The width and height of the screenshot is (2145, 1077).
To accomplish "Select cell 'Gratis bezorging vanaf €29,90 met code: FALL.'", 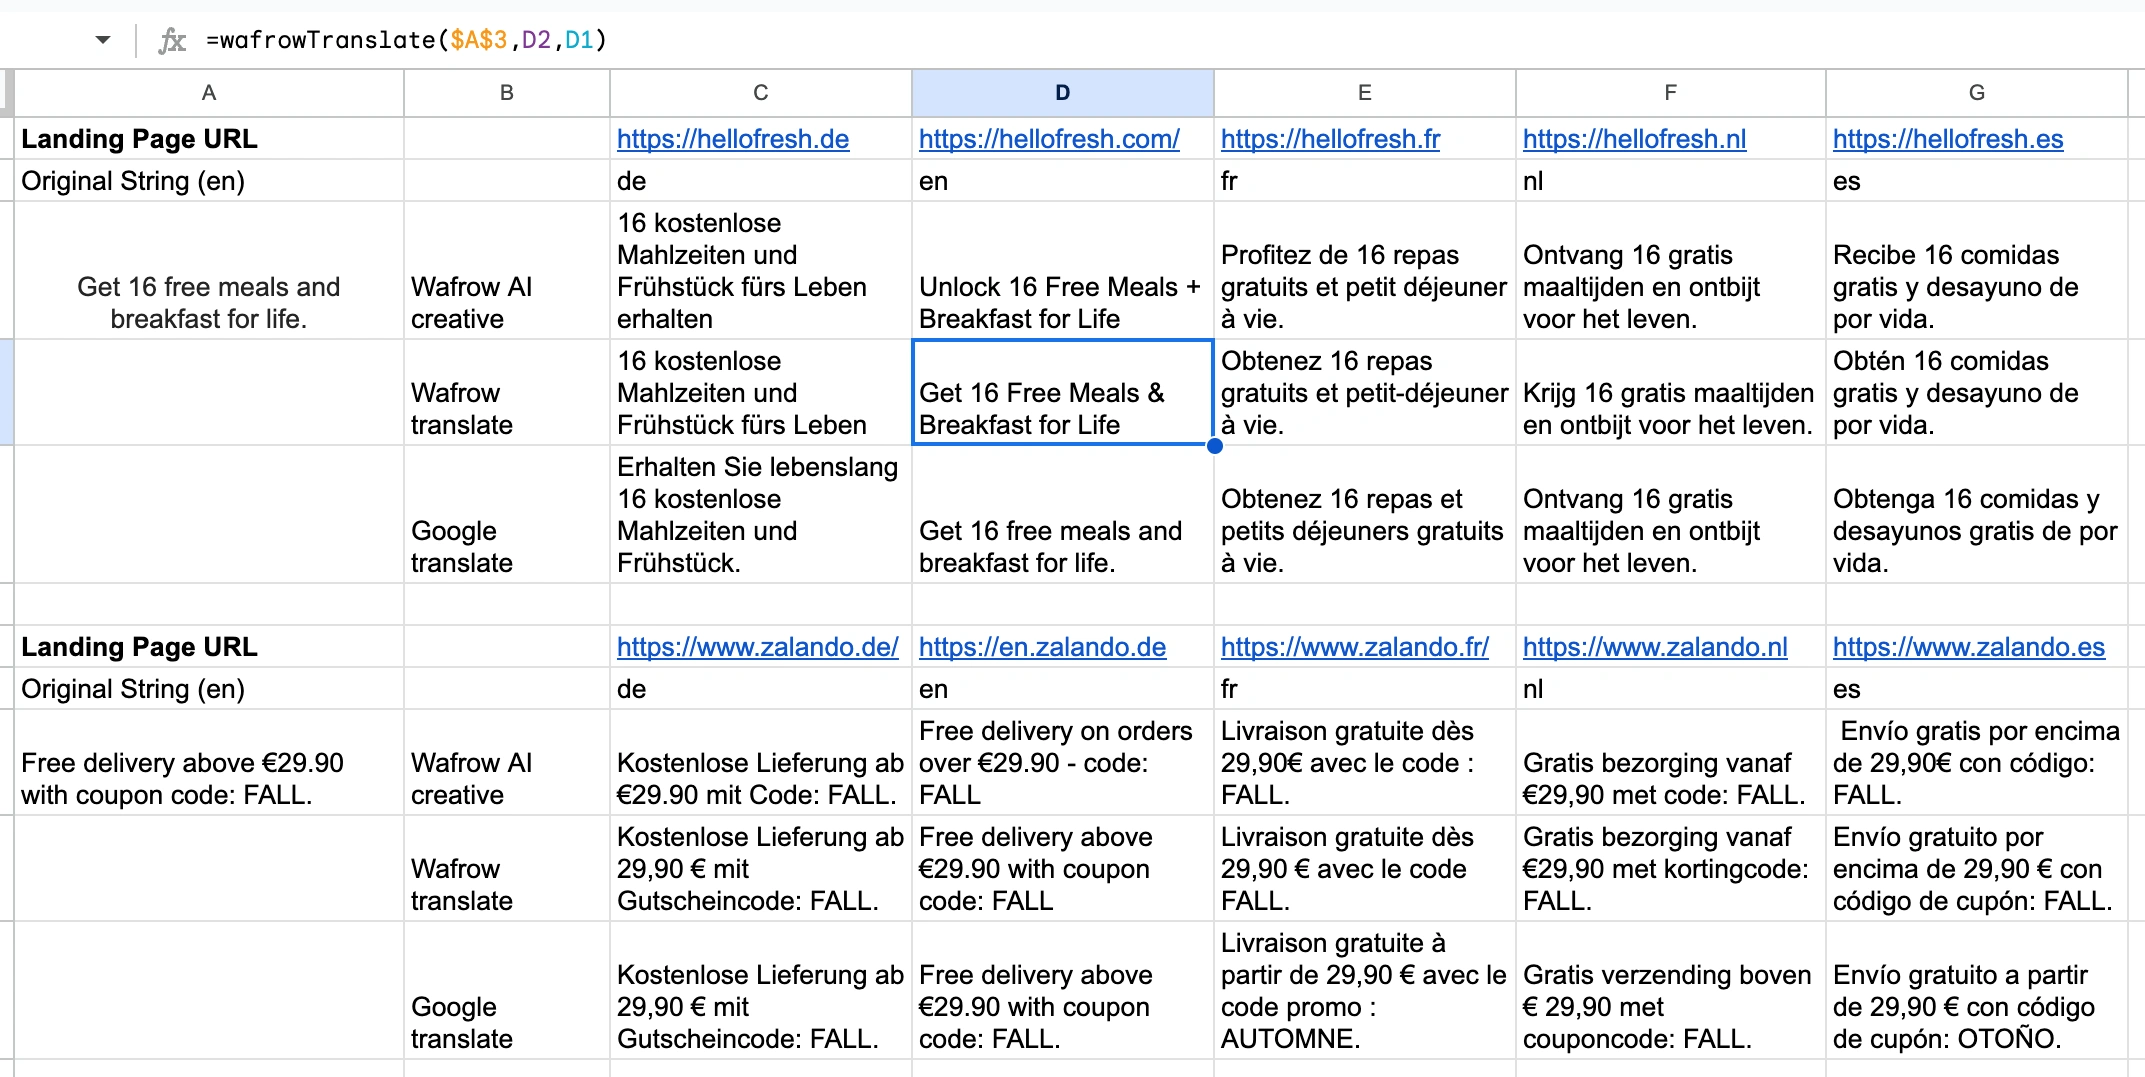I will 1671,762.
